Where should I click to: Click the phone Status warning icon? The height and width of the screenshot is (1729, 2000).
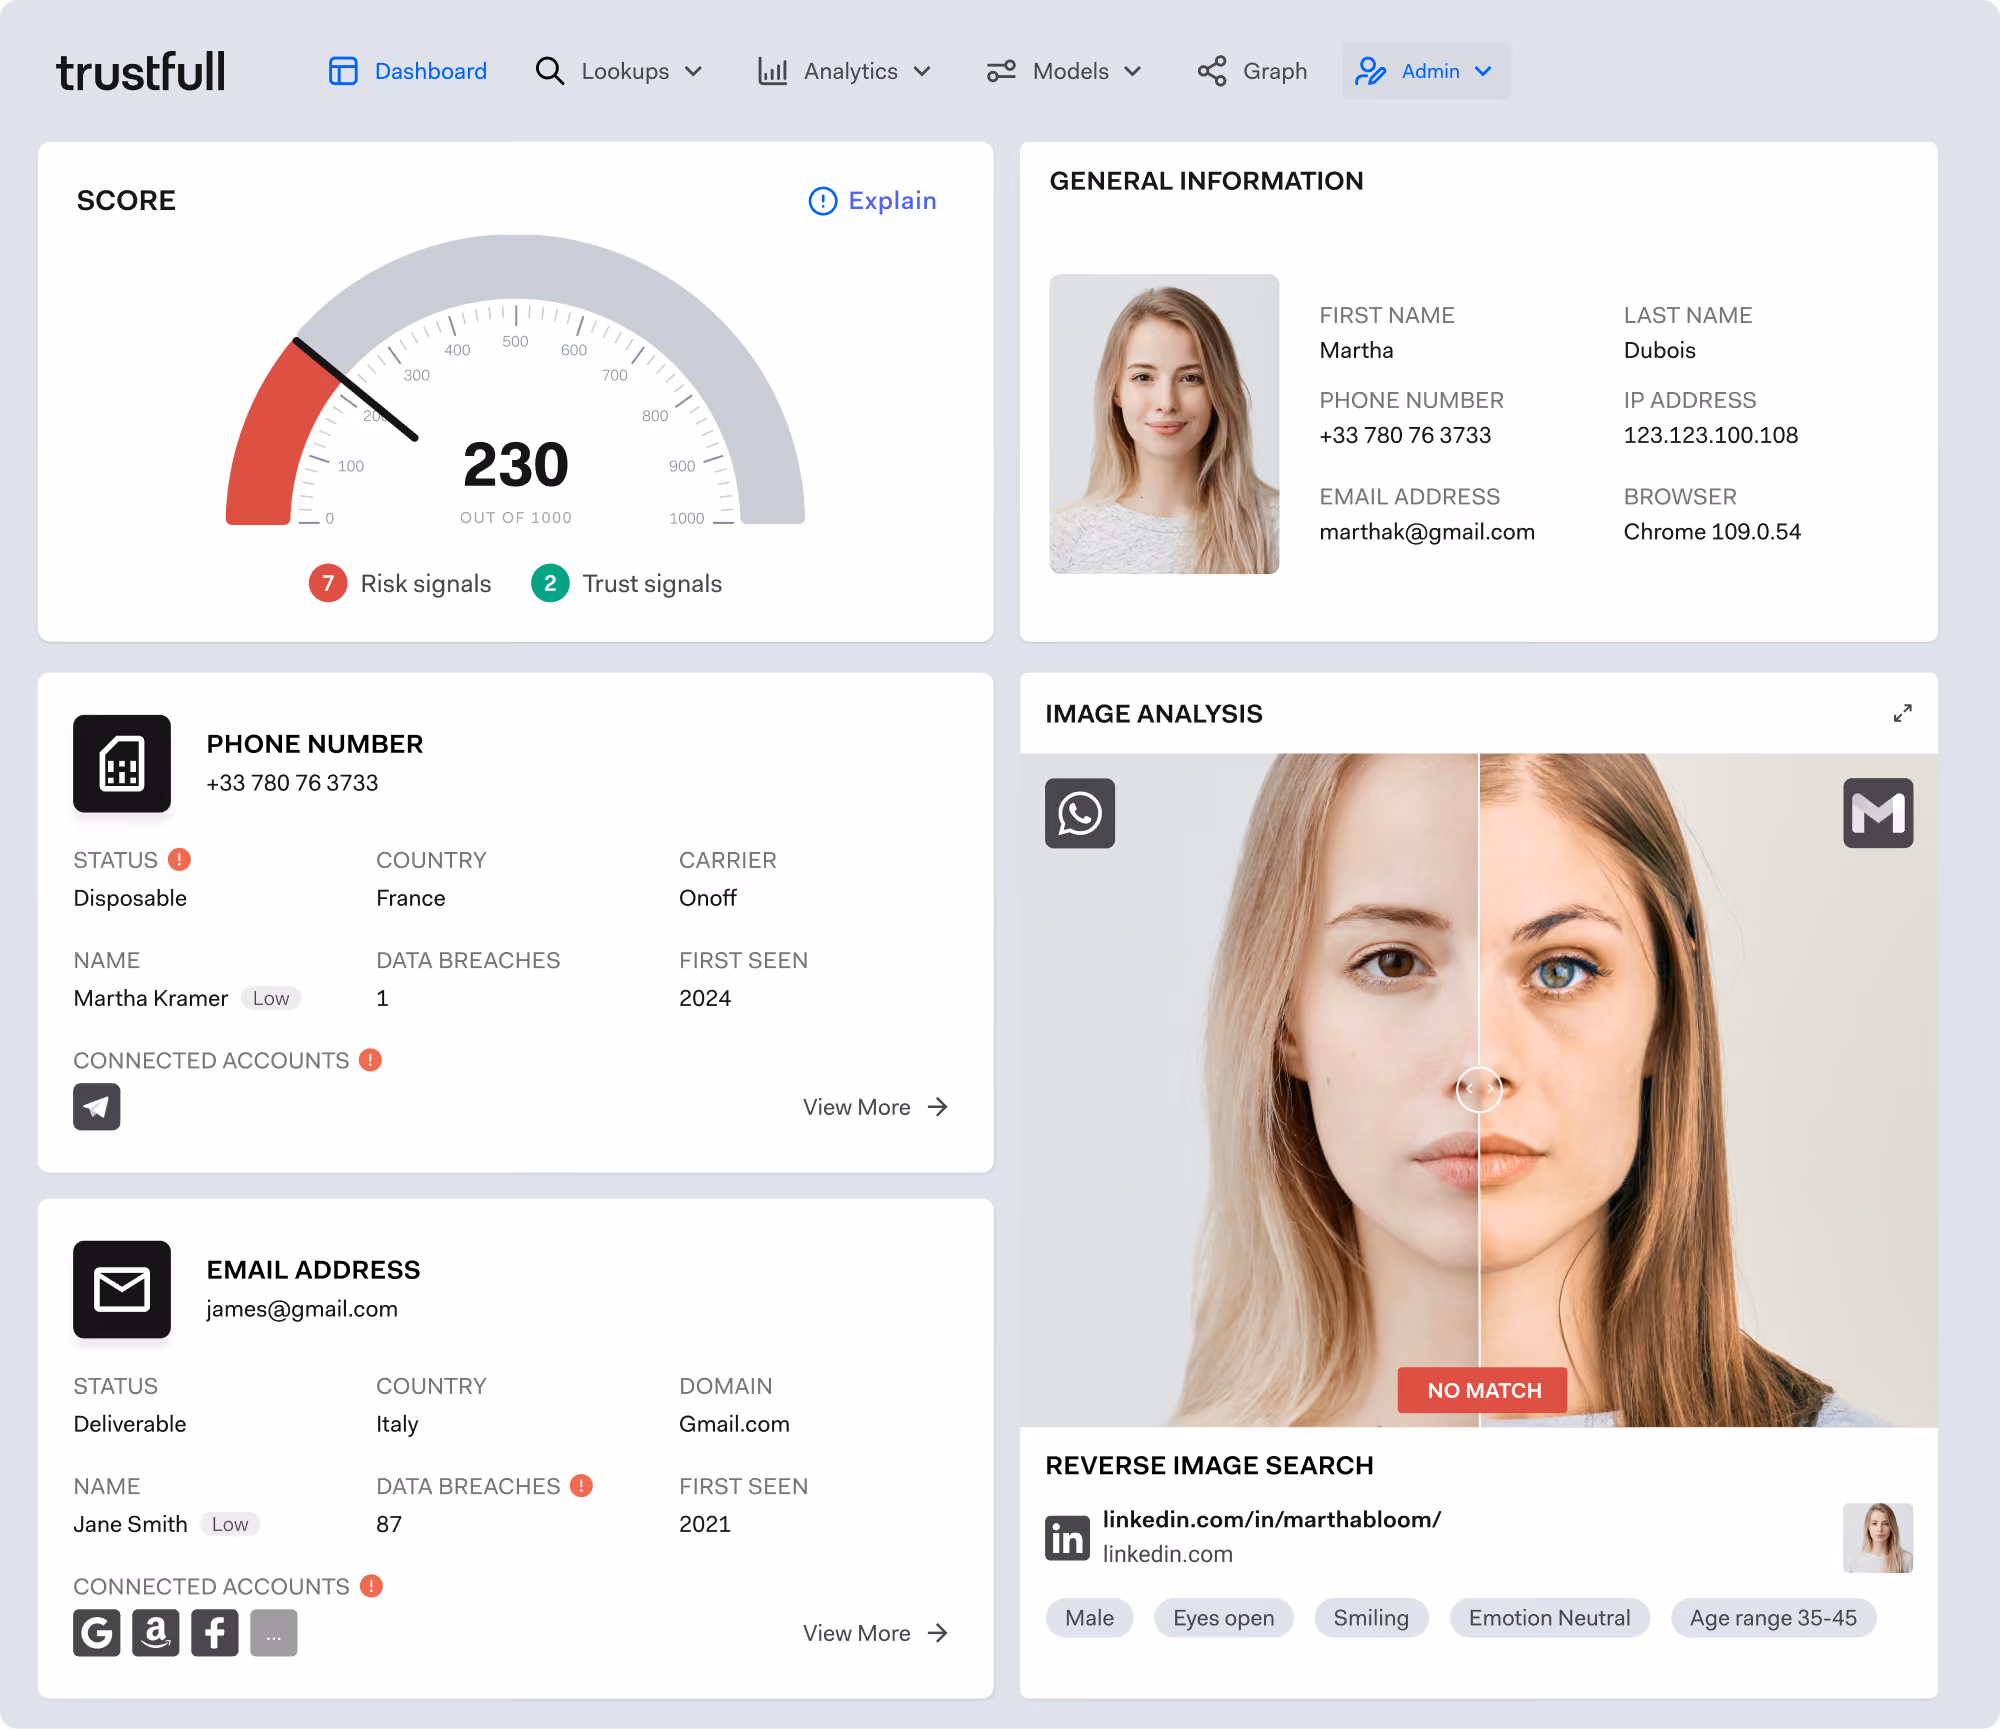click(x=179, y=859)
